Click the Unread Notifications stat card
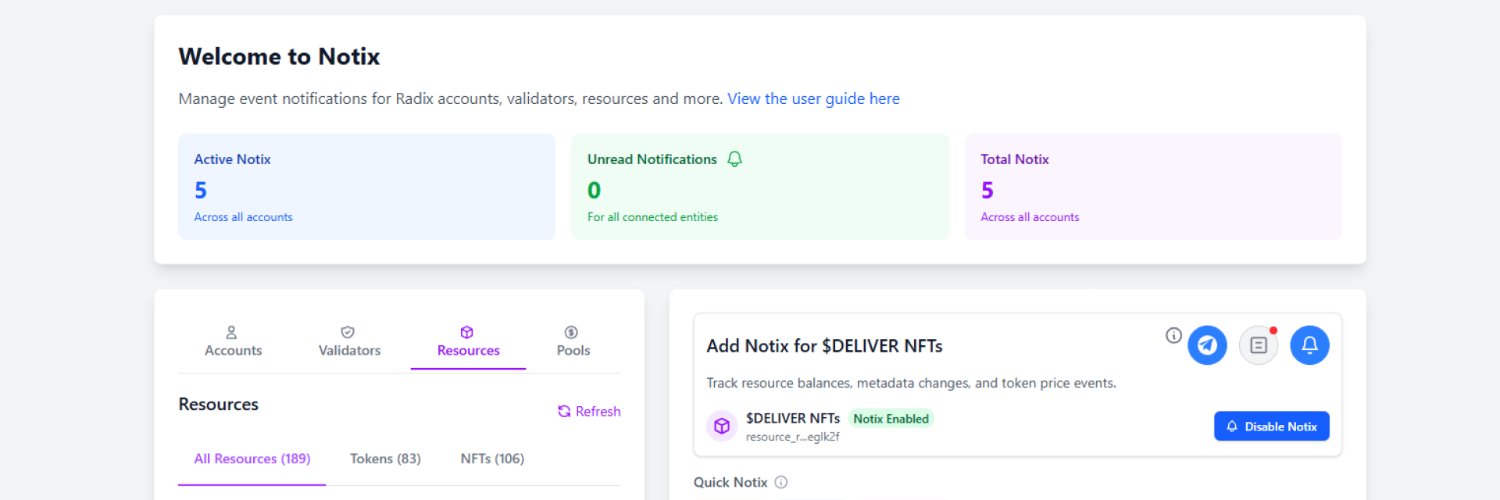Viewport: 1500px width, 500px height. (x=760, y=187)
